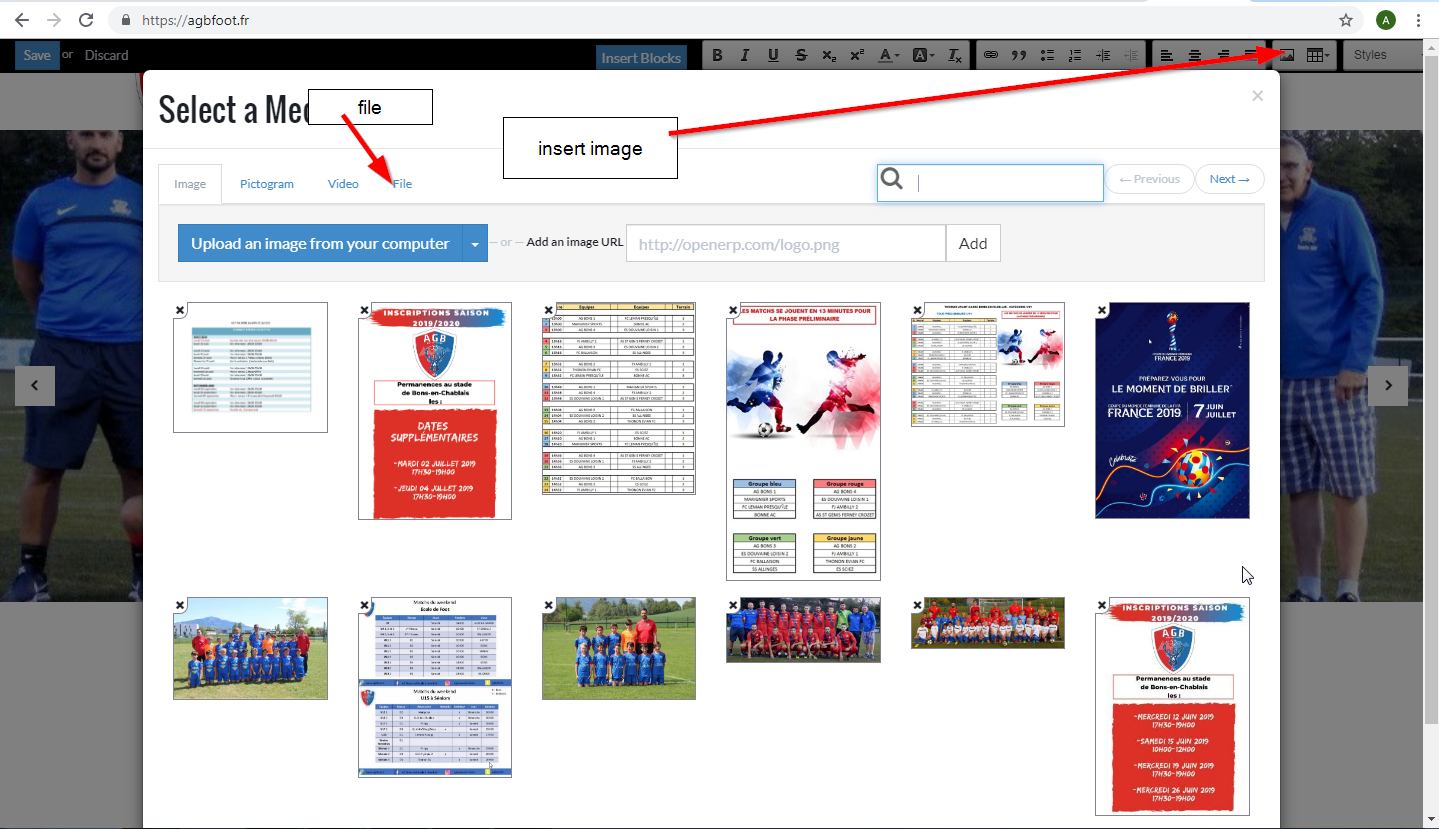The height and width of the screenshot is (829, 1439).
Task: Click the insert image toolbar icon
Action: click(1288, 56)
